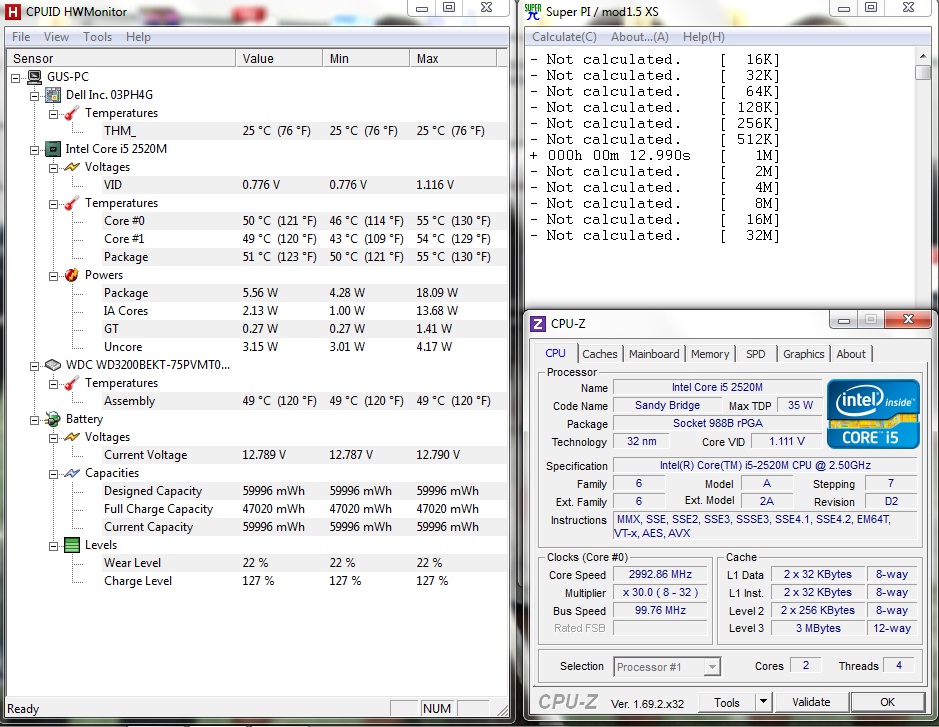Open the Tools dropdown arrow in CPU-Z
The height and width of the screenshot is (727, 939).
tap(763, 702)
